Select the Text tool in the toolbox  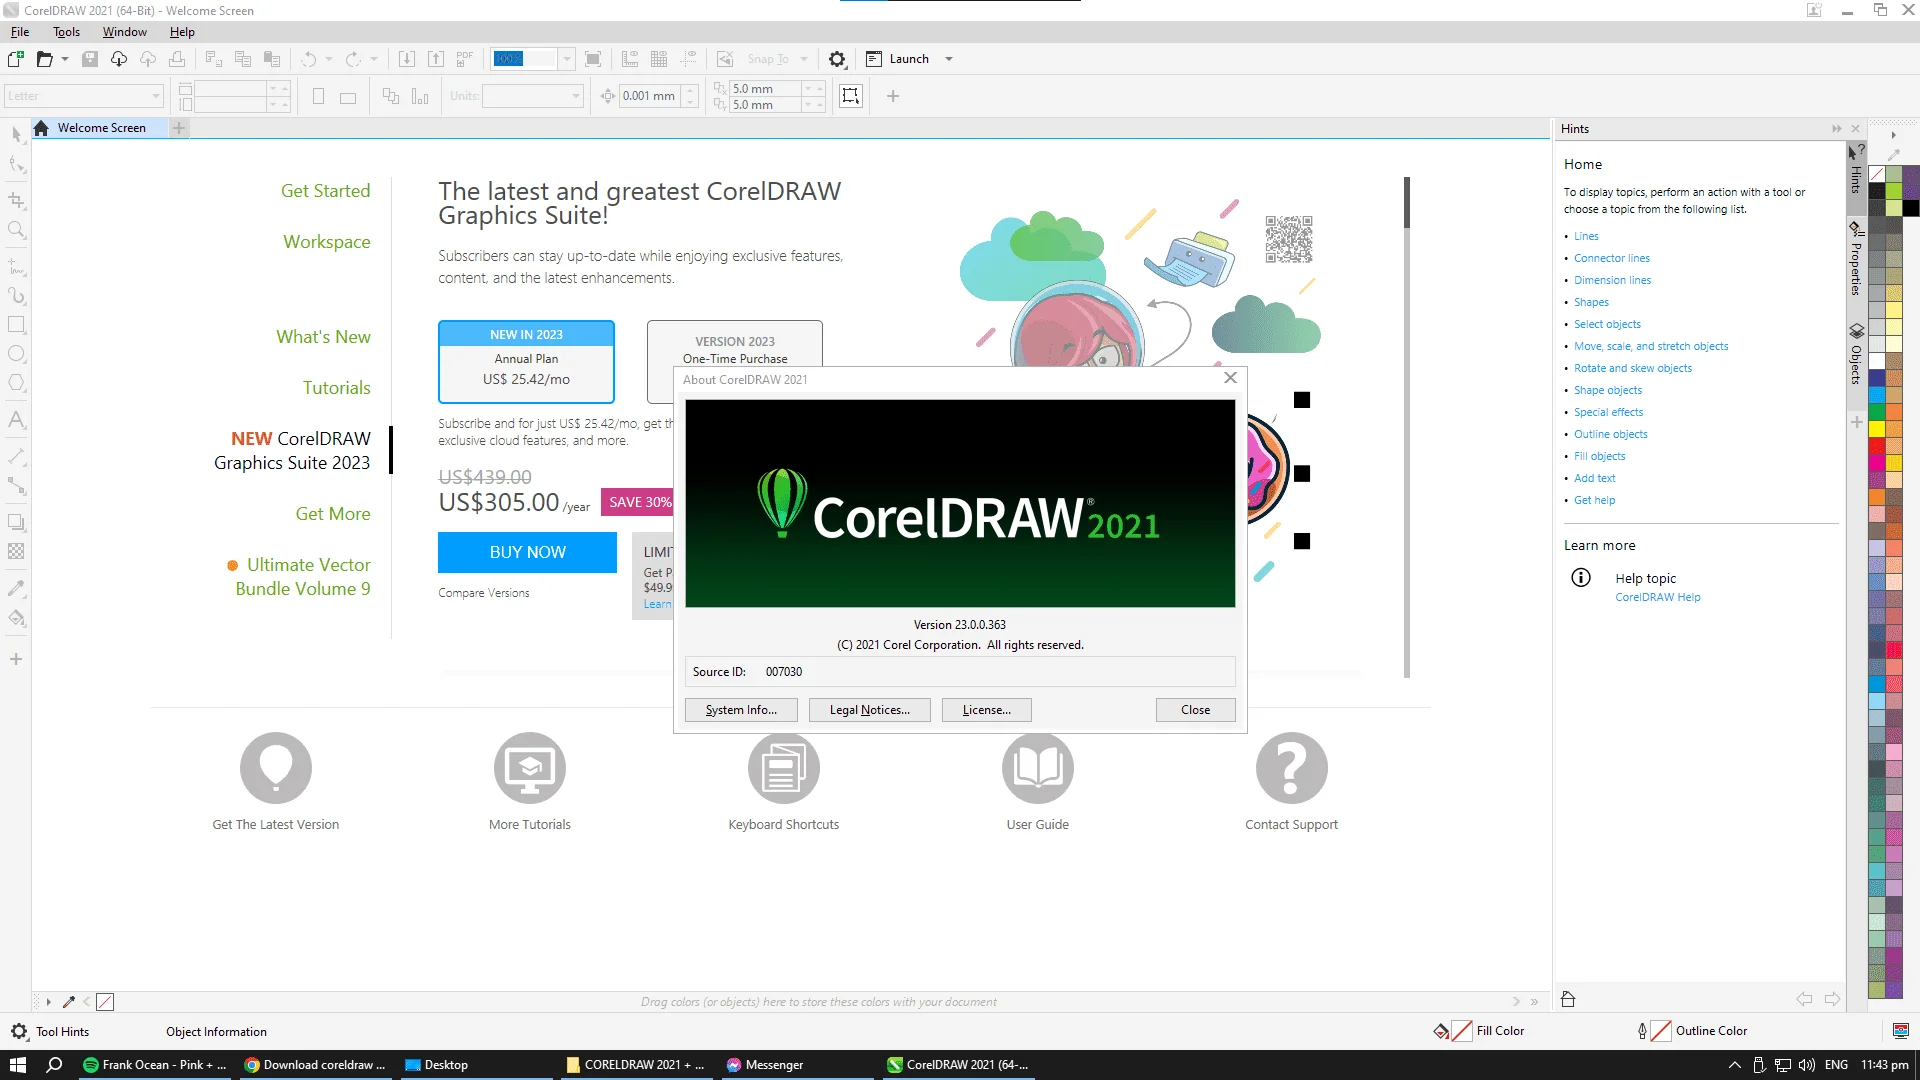[16, 420]
